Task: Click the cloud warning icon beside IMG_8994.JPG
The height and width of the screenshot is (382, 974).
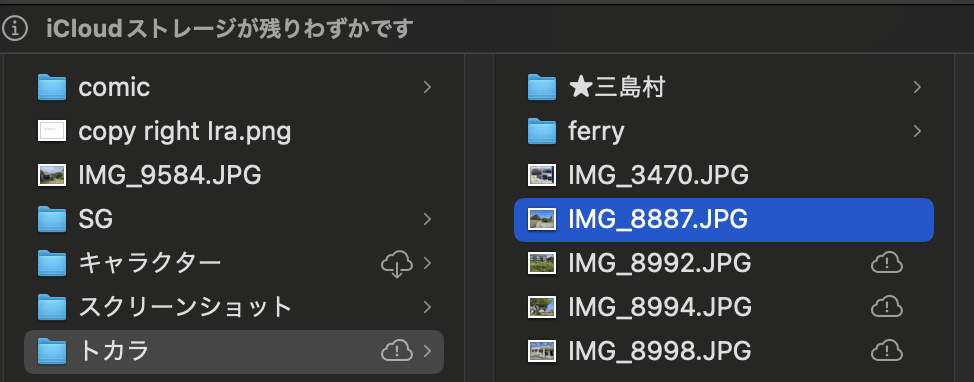Action: (886, 307)
